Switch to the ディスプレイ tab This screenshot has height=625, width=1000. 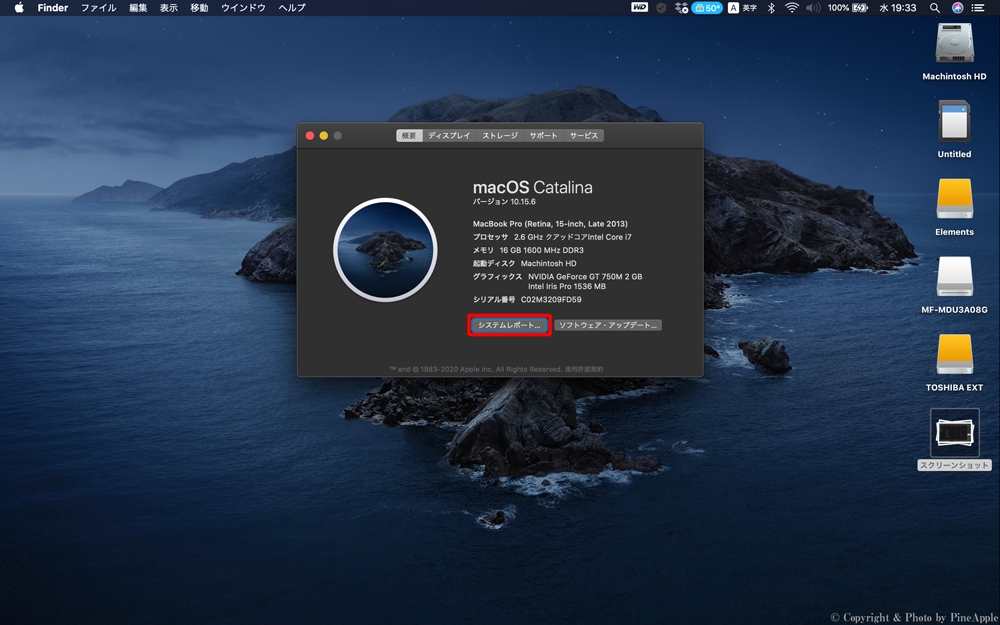click(x=449, y=136)
